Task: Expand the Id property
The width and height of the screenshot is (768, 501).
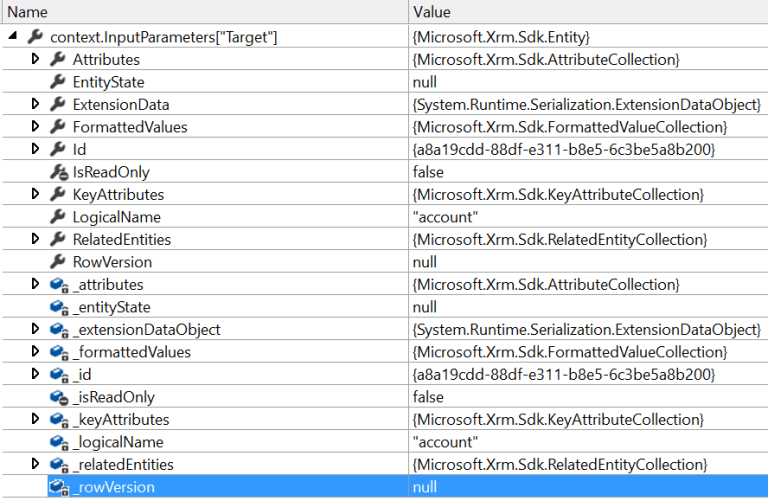Action: (35, 149)
